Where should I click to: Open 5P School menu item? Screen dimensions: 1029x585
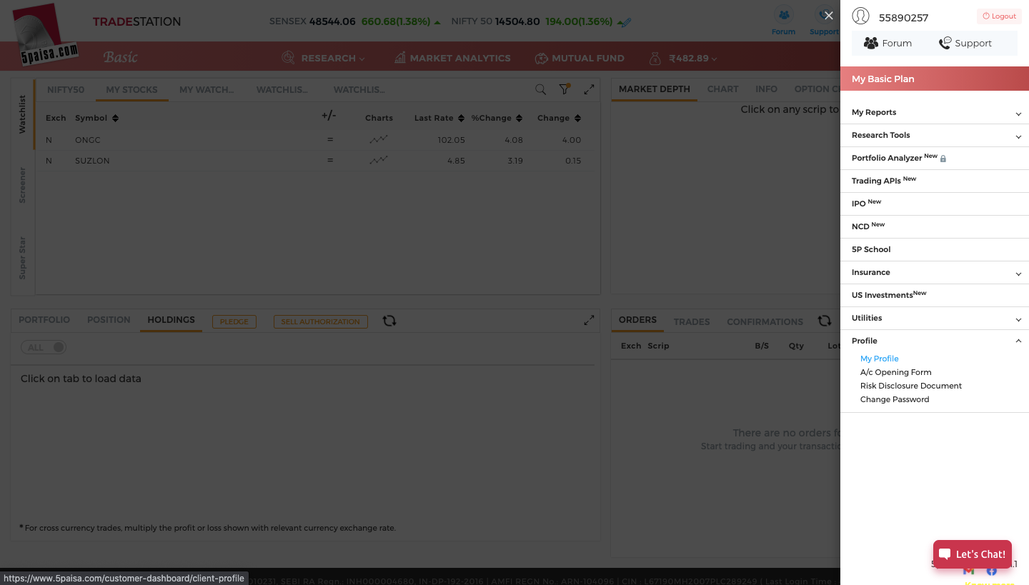934,249
